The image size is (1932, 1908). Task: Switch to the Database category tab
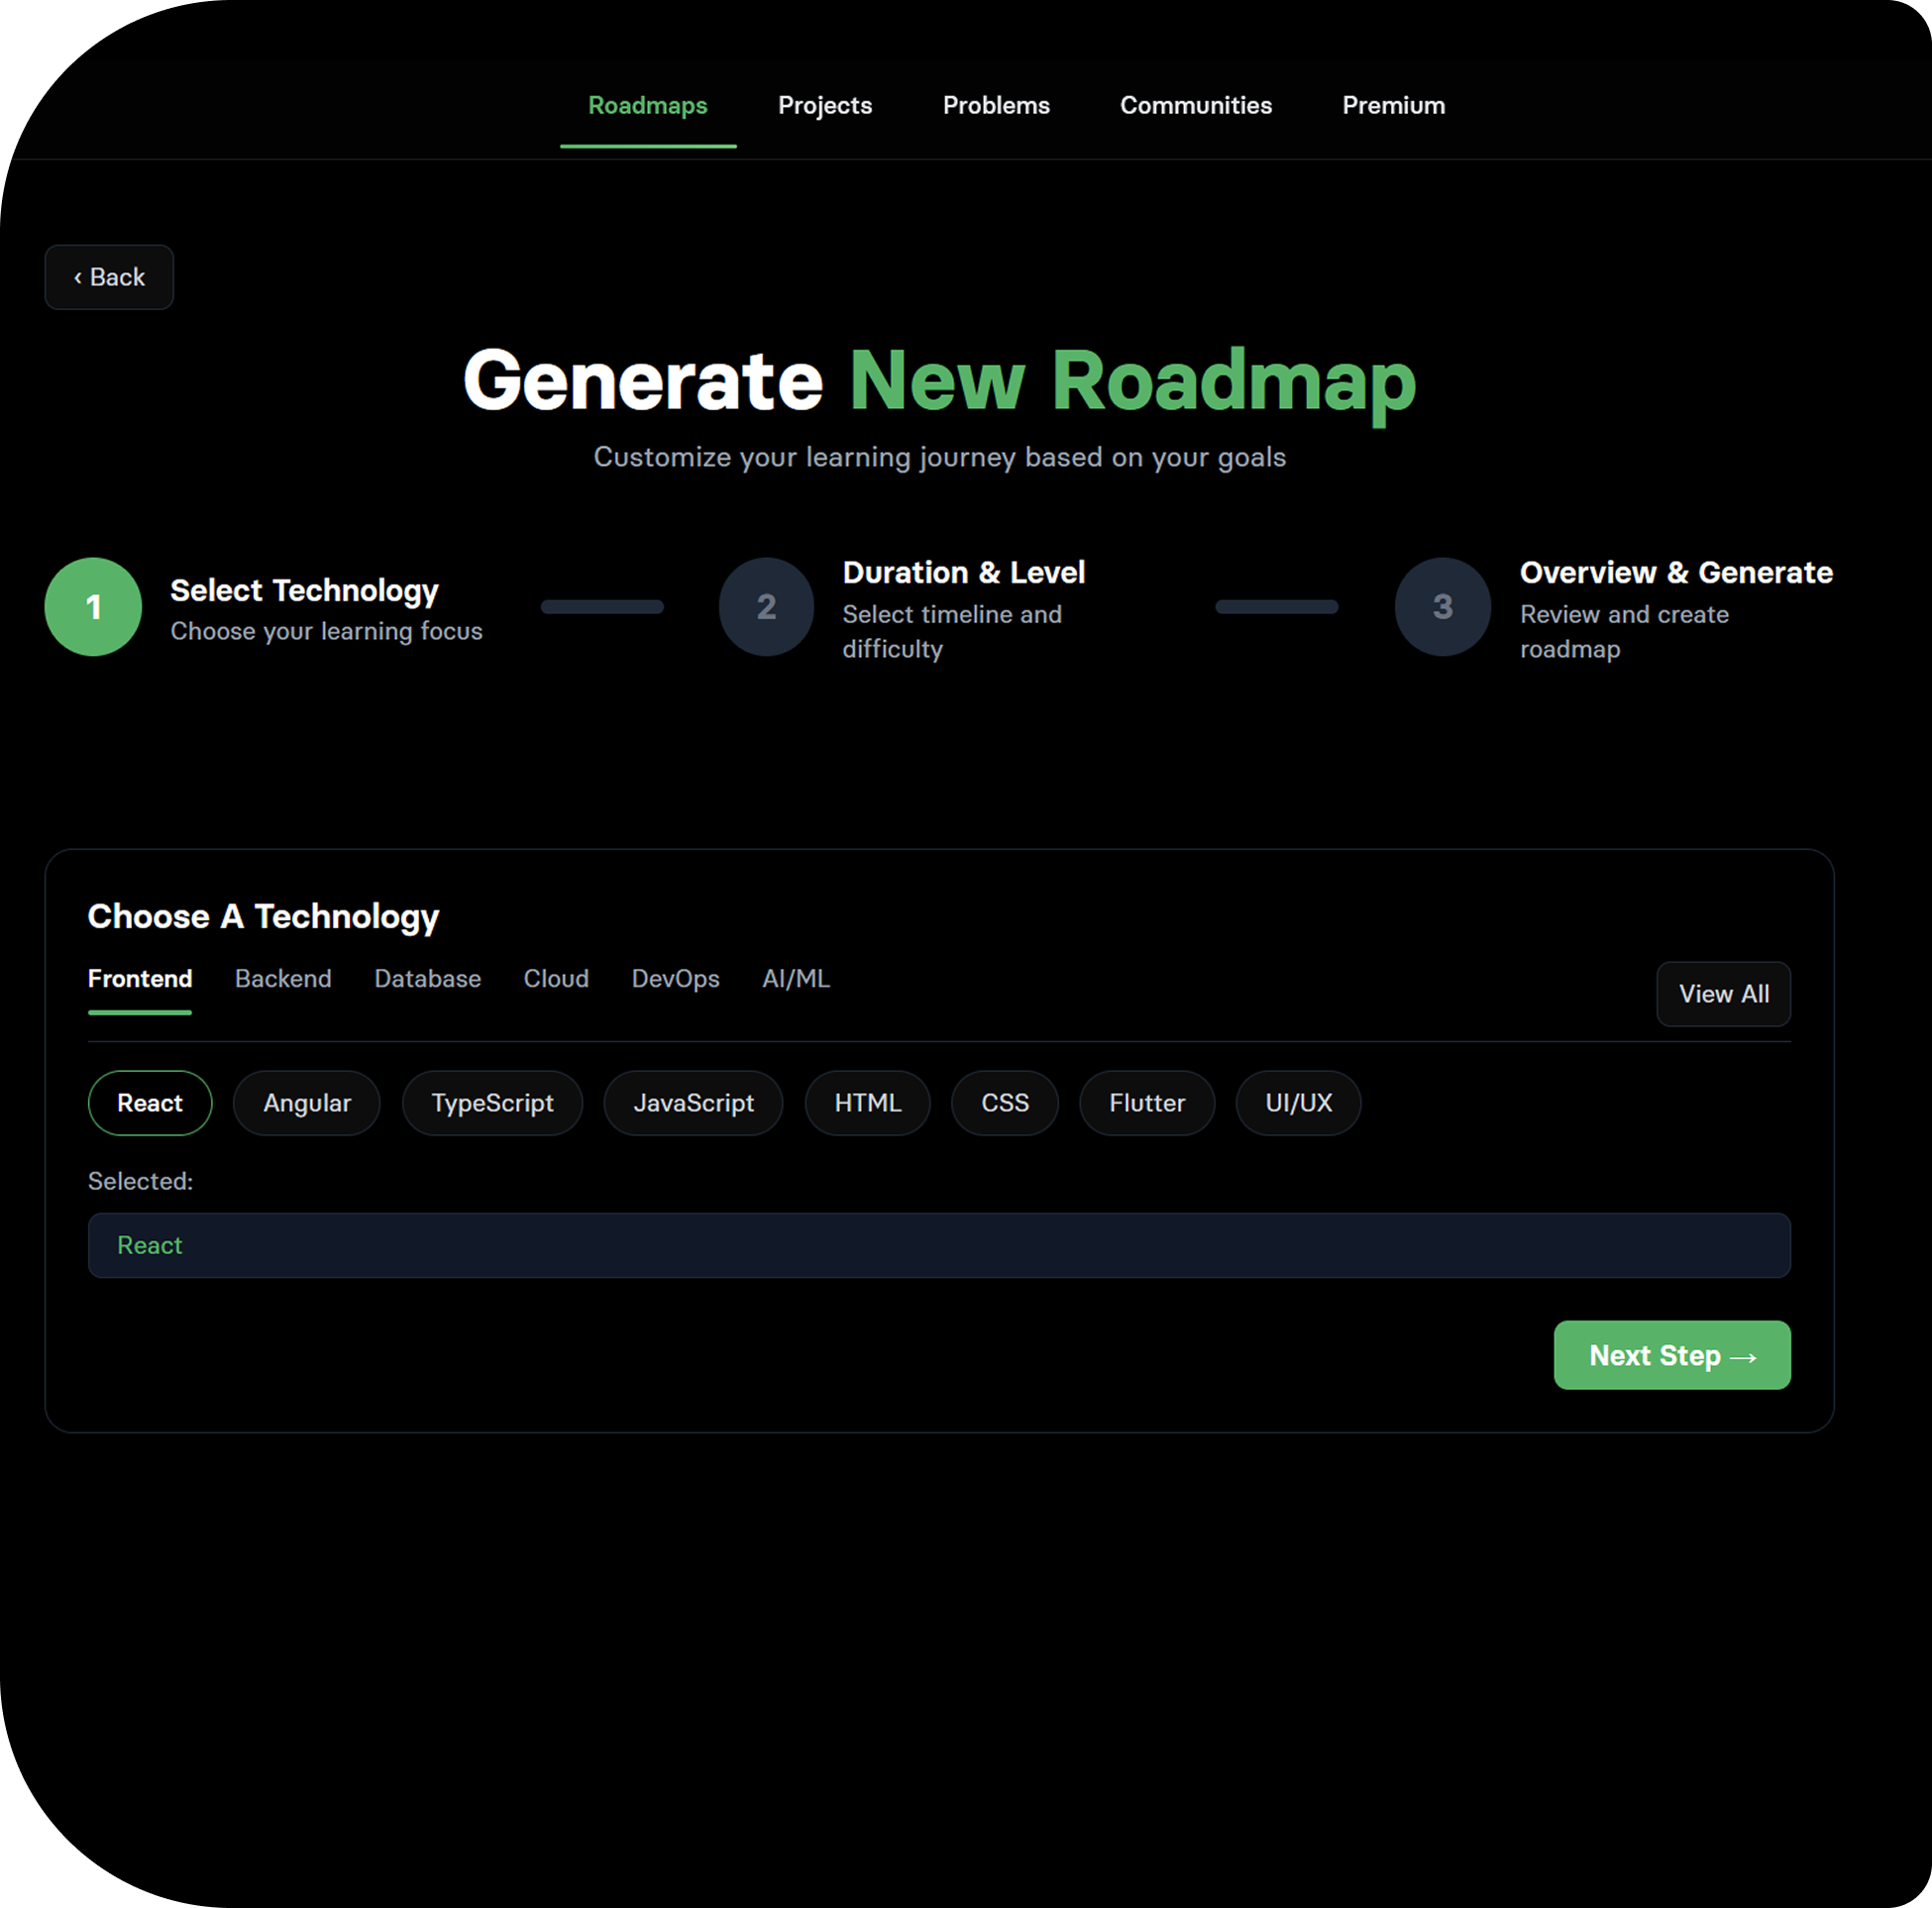(x=427, y=978)
